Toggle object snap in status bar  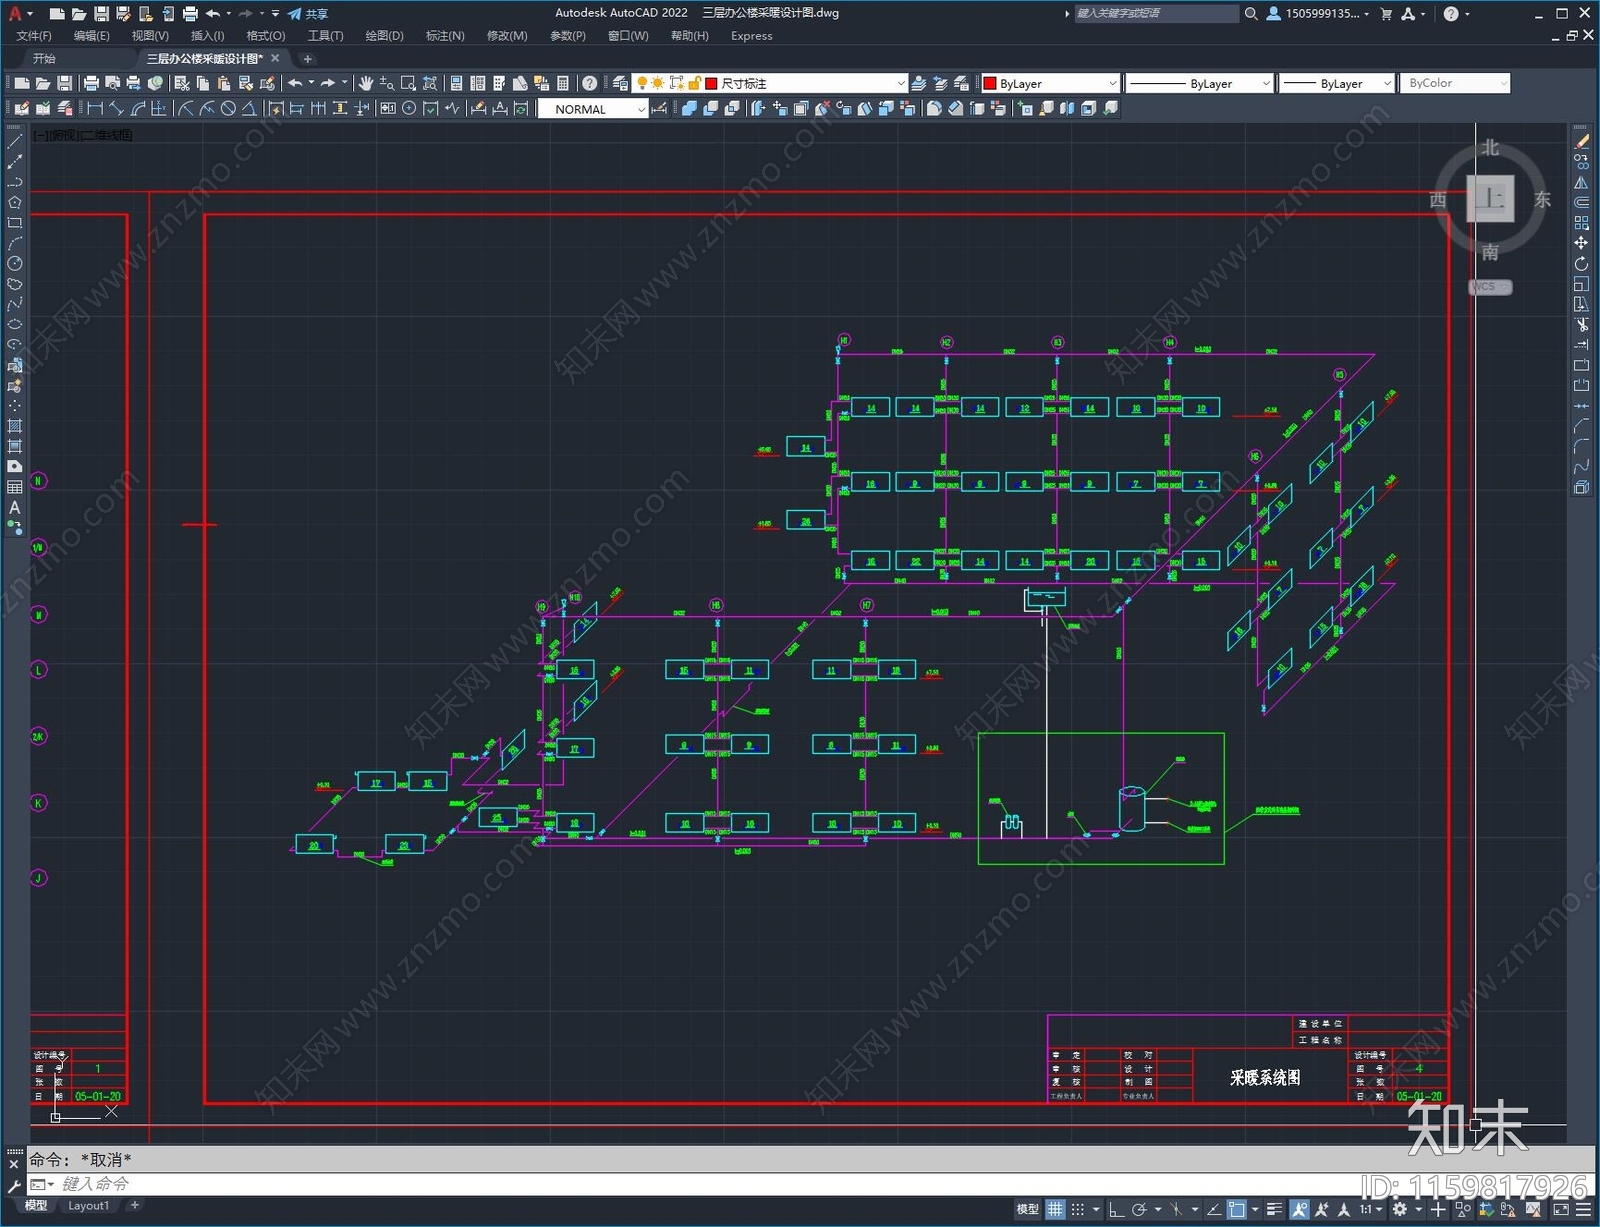[1237, 1209]
